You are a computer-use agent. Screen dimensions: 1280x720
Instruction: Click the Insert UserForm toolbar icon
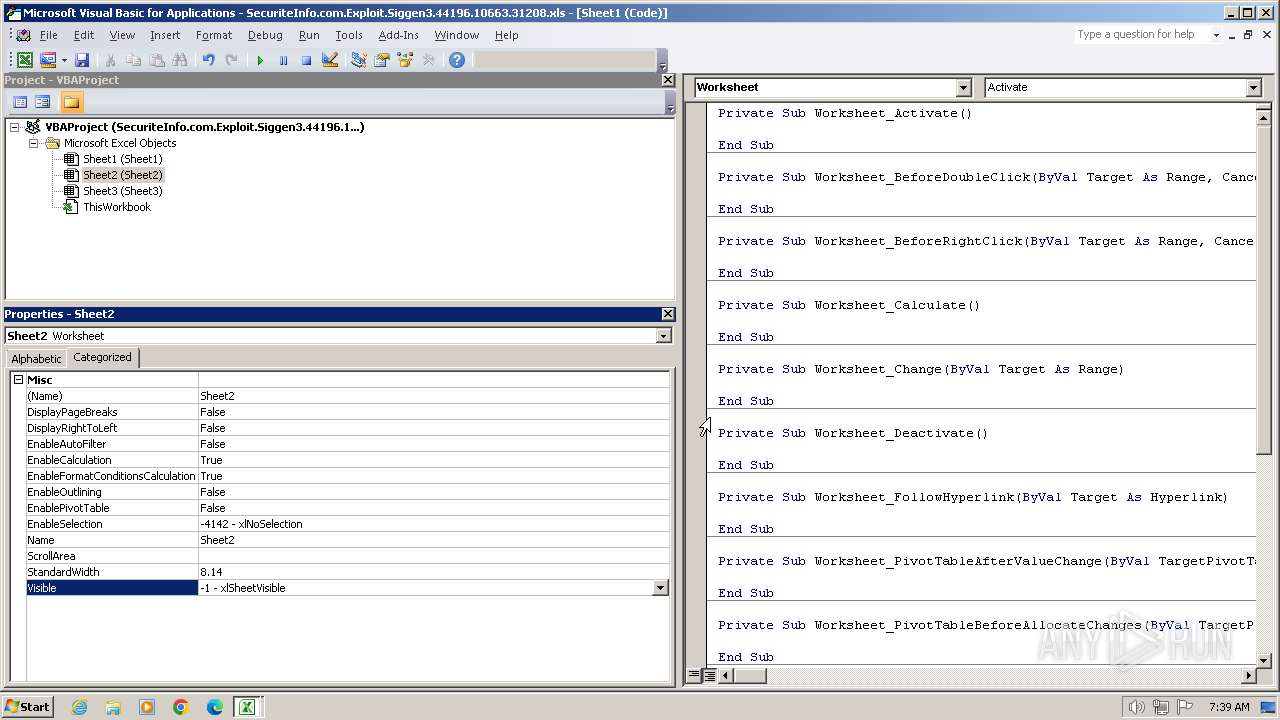pyautogui.click(x=47, y=61)
